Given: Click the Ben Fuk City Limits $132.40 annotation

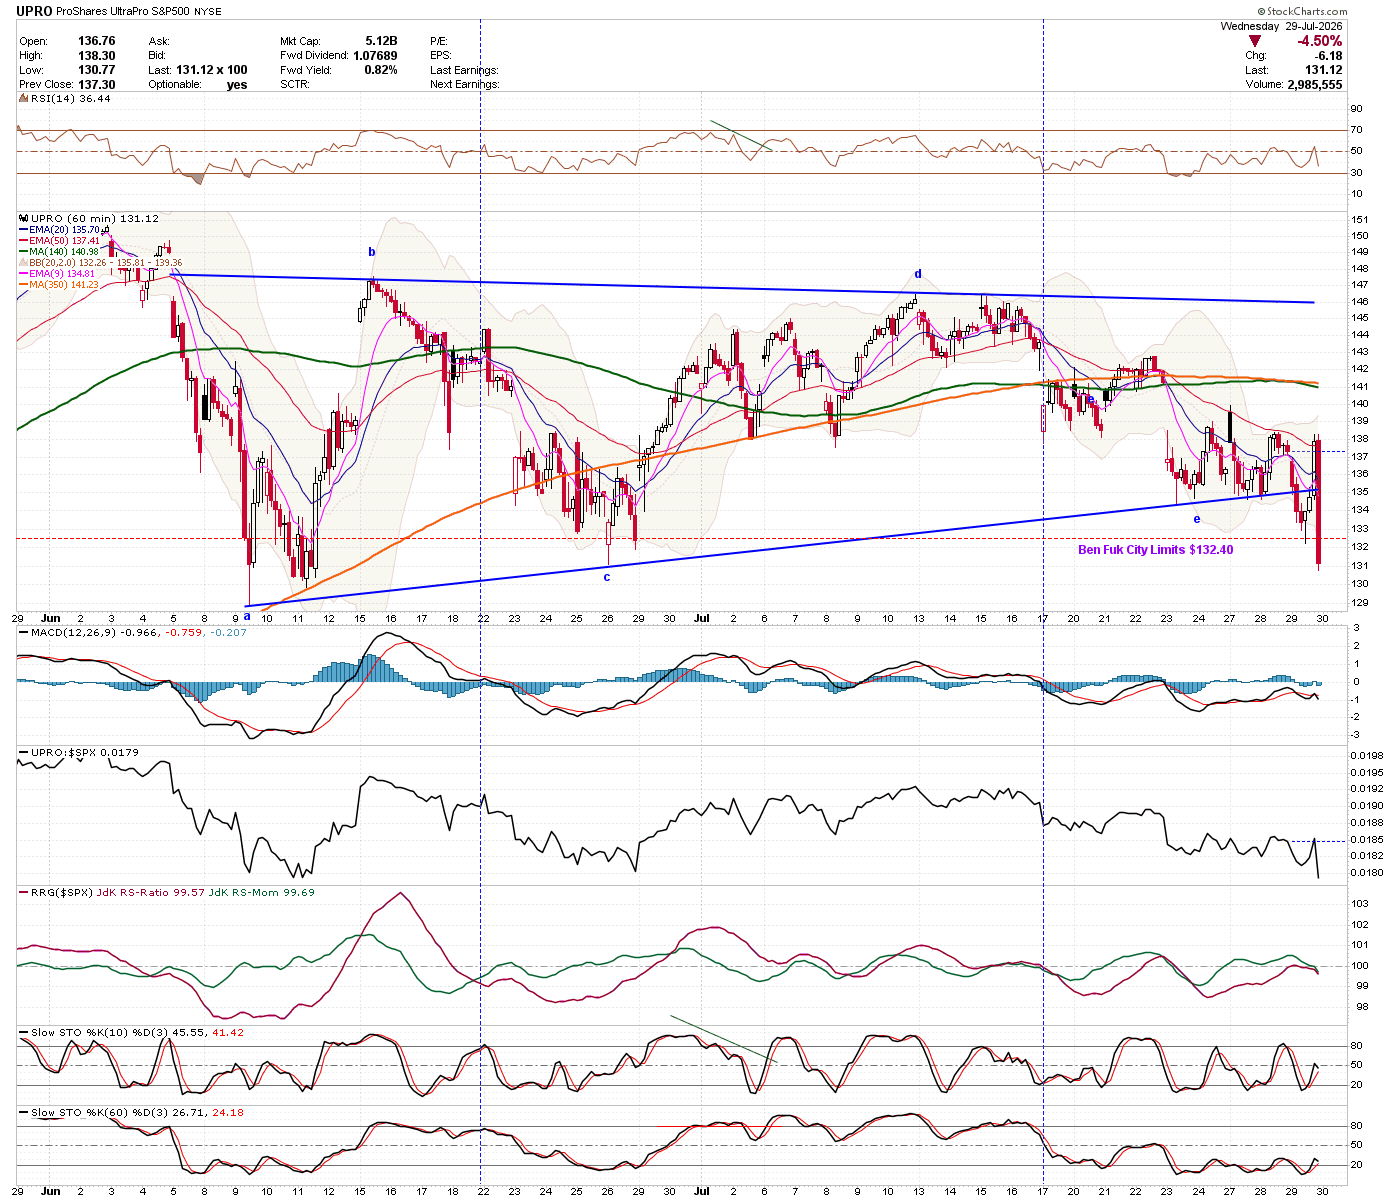Looking at the screenshot, I should click(1155, 550).
